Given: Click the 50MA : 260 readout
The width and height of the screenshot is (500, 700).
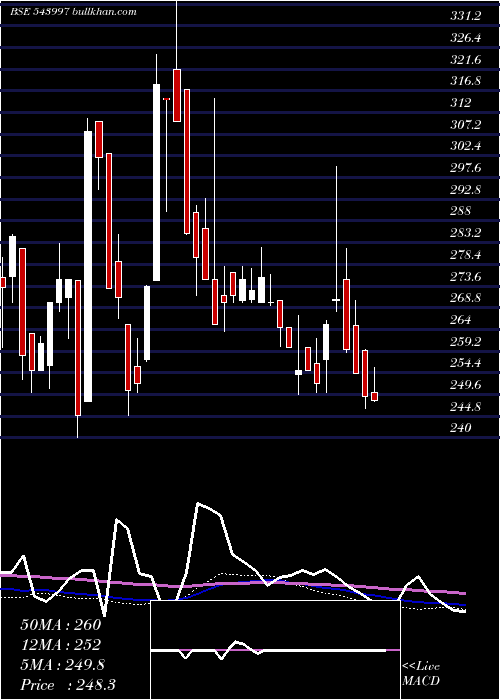Looking at the screenshot, I should [61, 625].
